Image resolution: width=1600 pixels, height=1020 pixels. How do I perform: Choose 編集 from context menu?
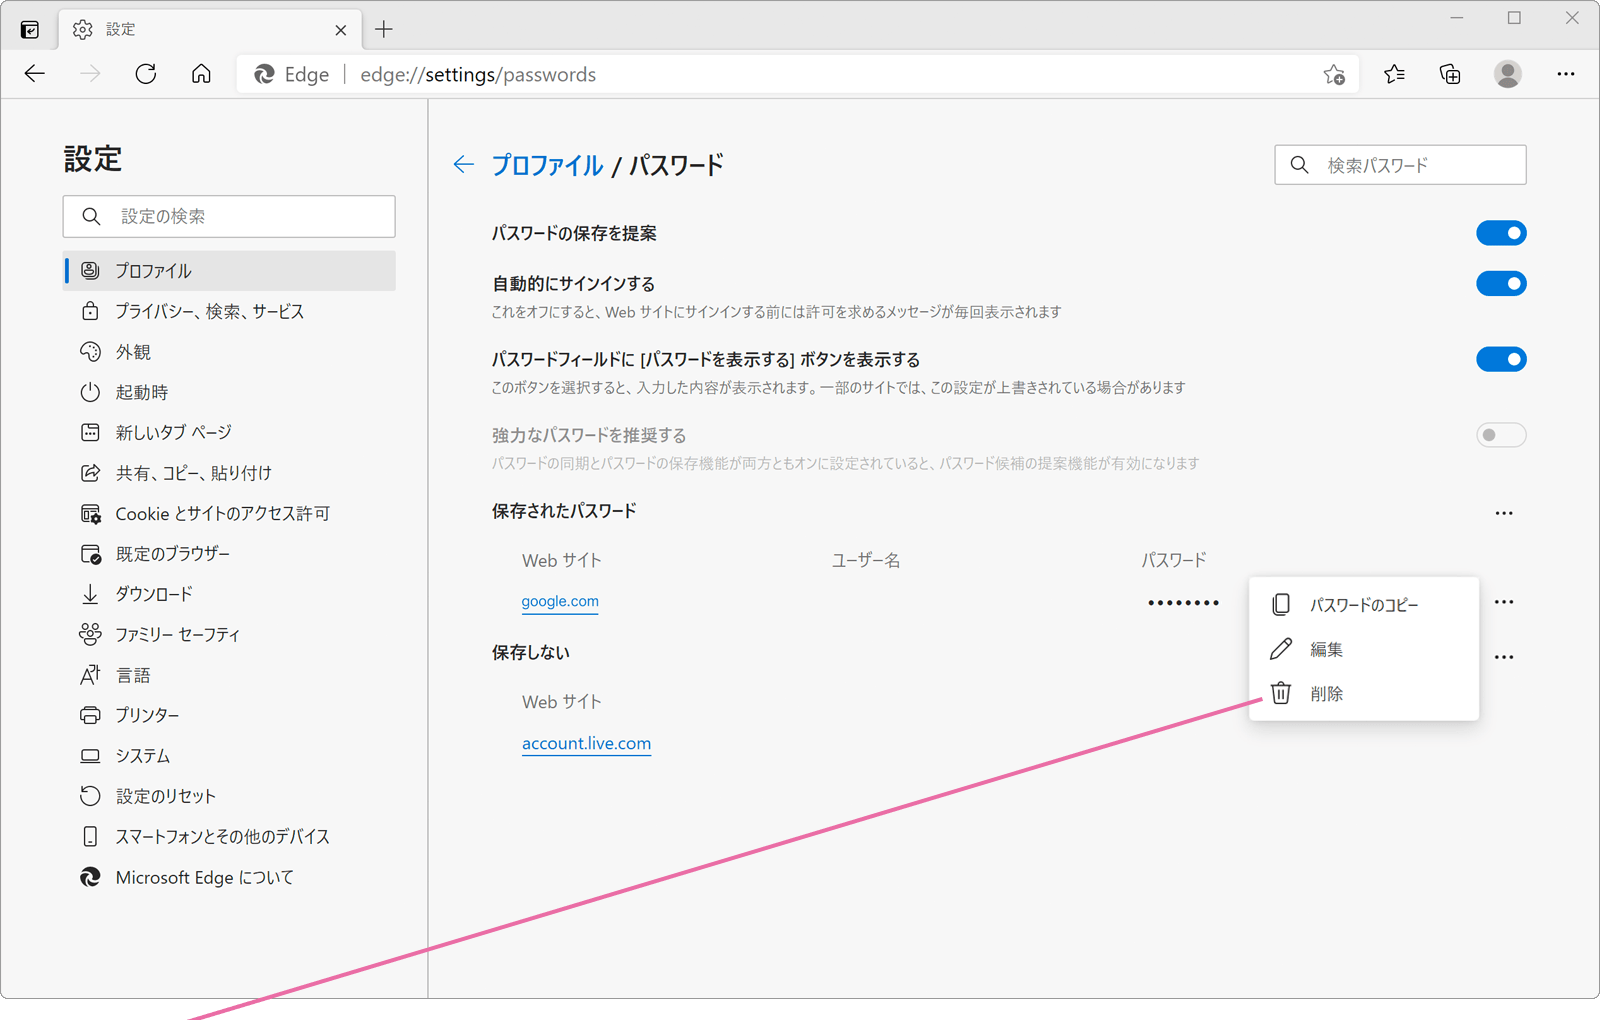coord(1364,649)
